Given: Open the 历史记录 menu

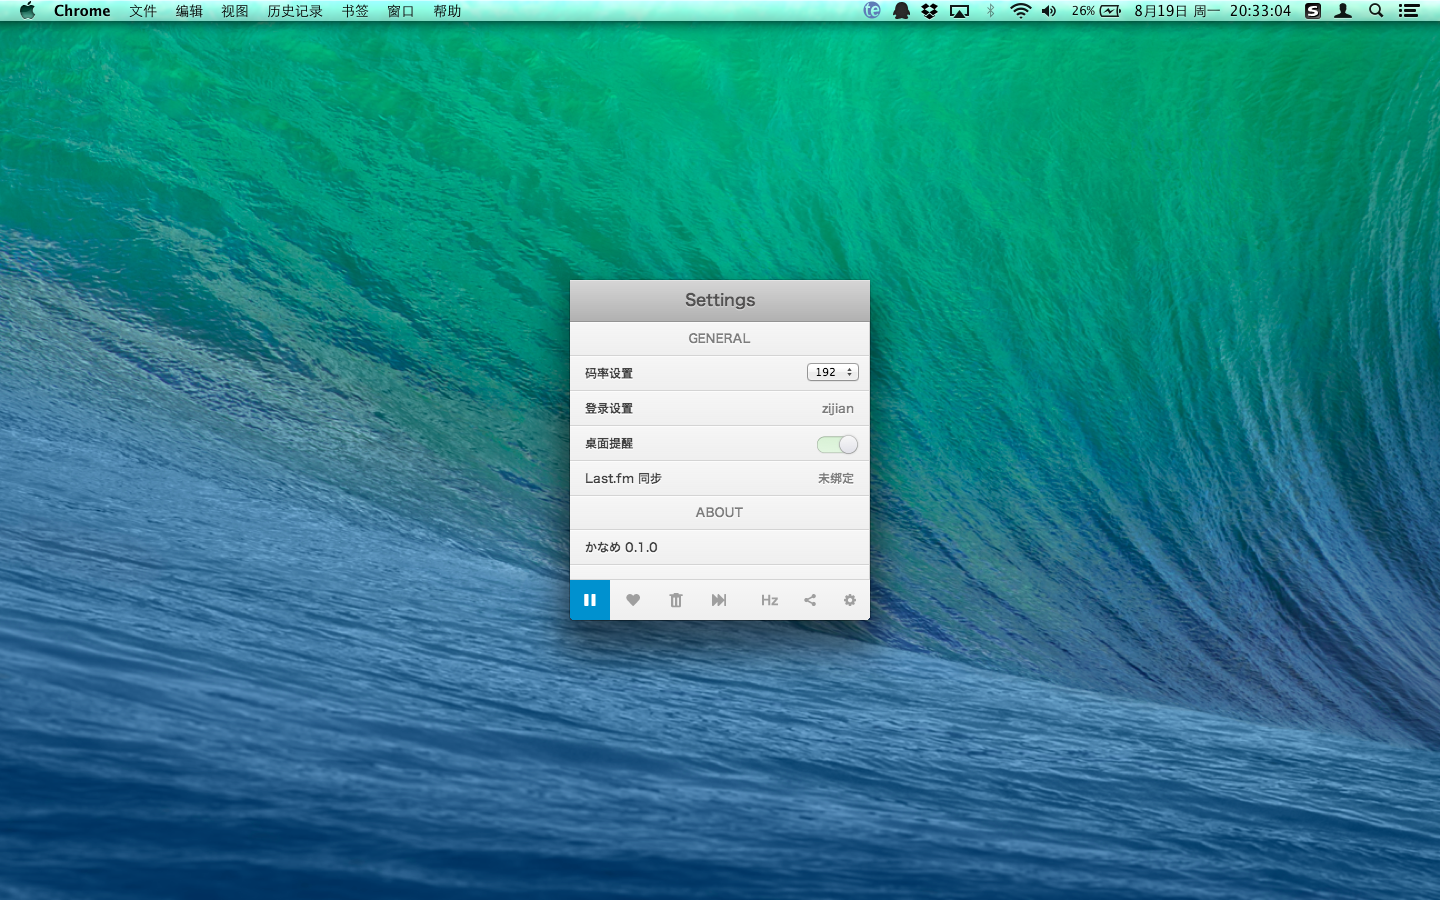Looking at the screenshot, I should coord(295,11).
